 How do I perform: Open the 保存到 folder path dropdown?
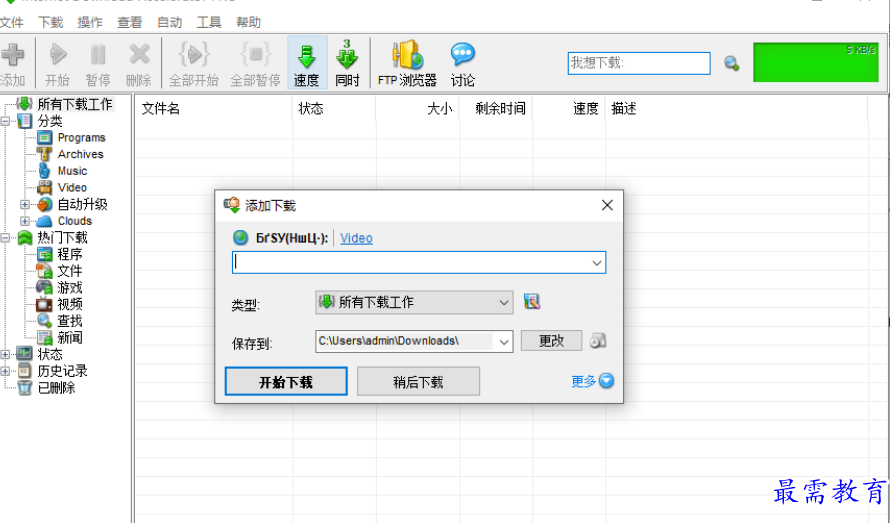[503, 341]
